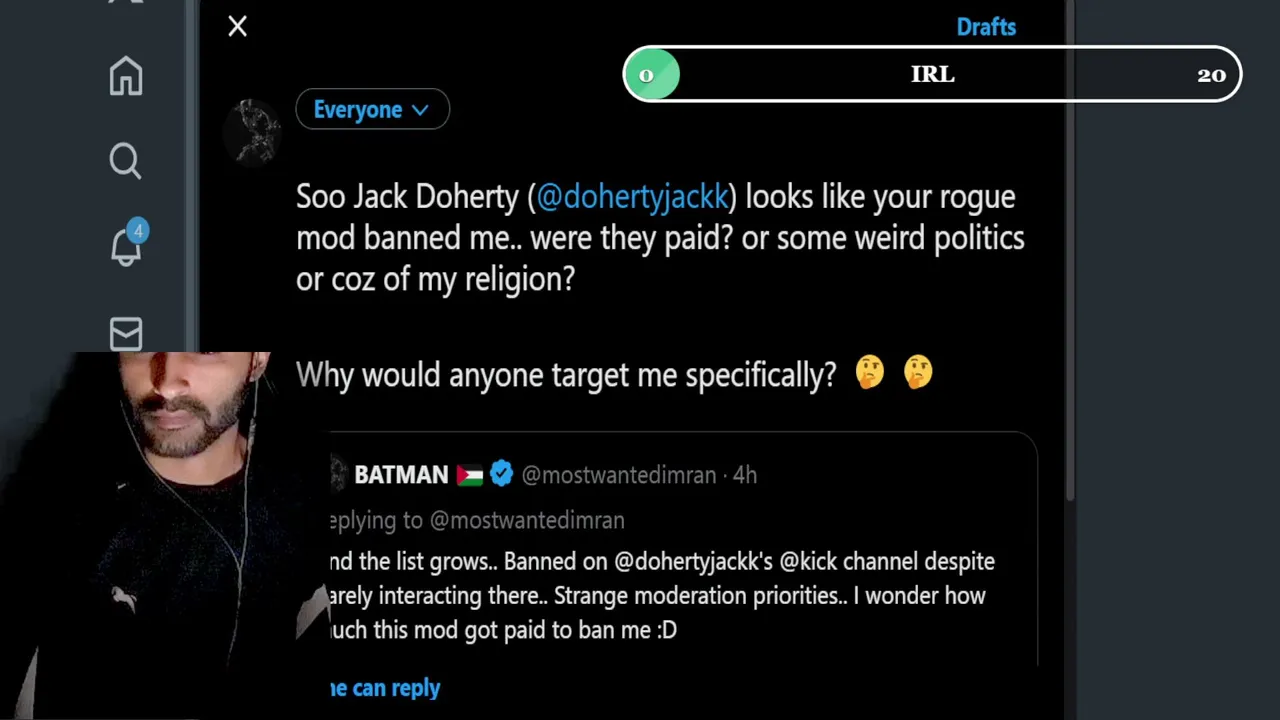Click the BATMAN display name in quoted post
1280x720 pixels.
point(401,475)
